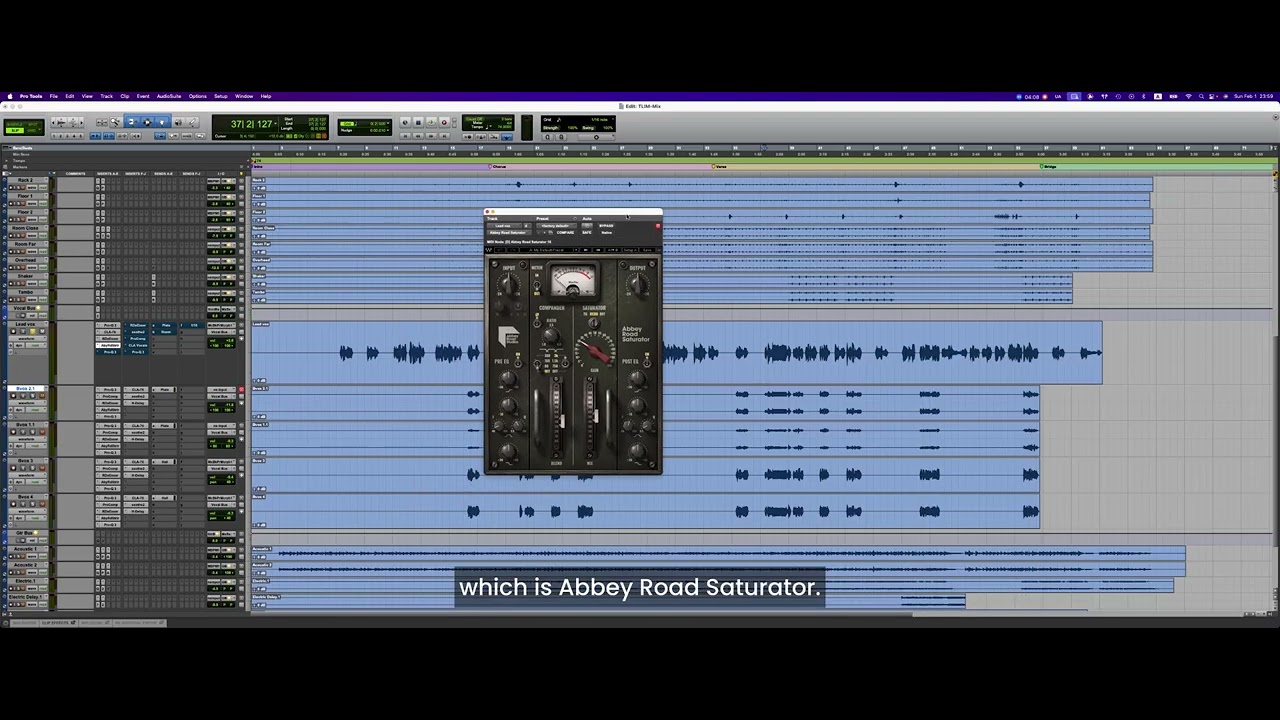Select the Scrubber tool in the toolbar
The width and height of the screenshot is (1280, 720).
pos(178,122)
